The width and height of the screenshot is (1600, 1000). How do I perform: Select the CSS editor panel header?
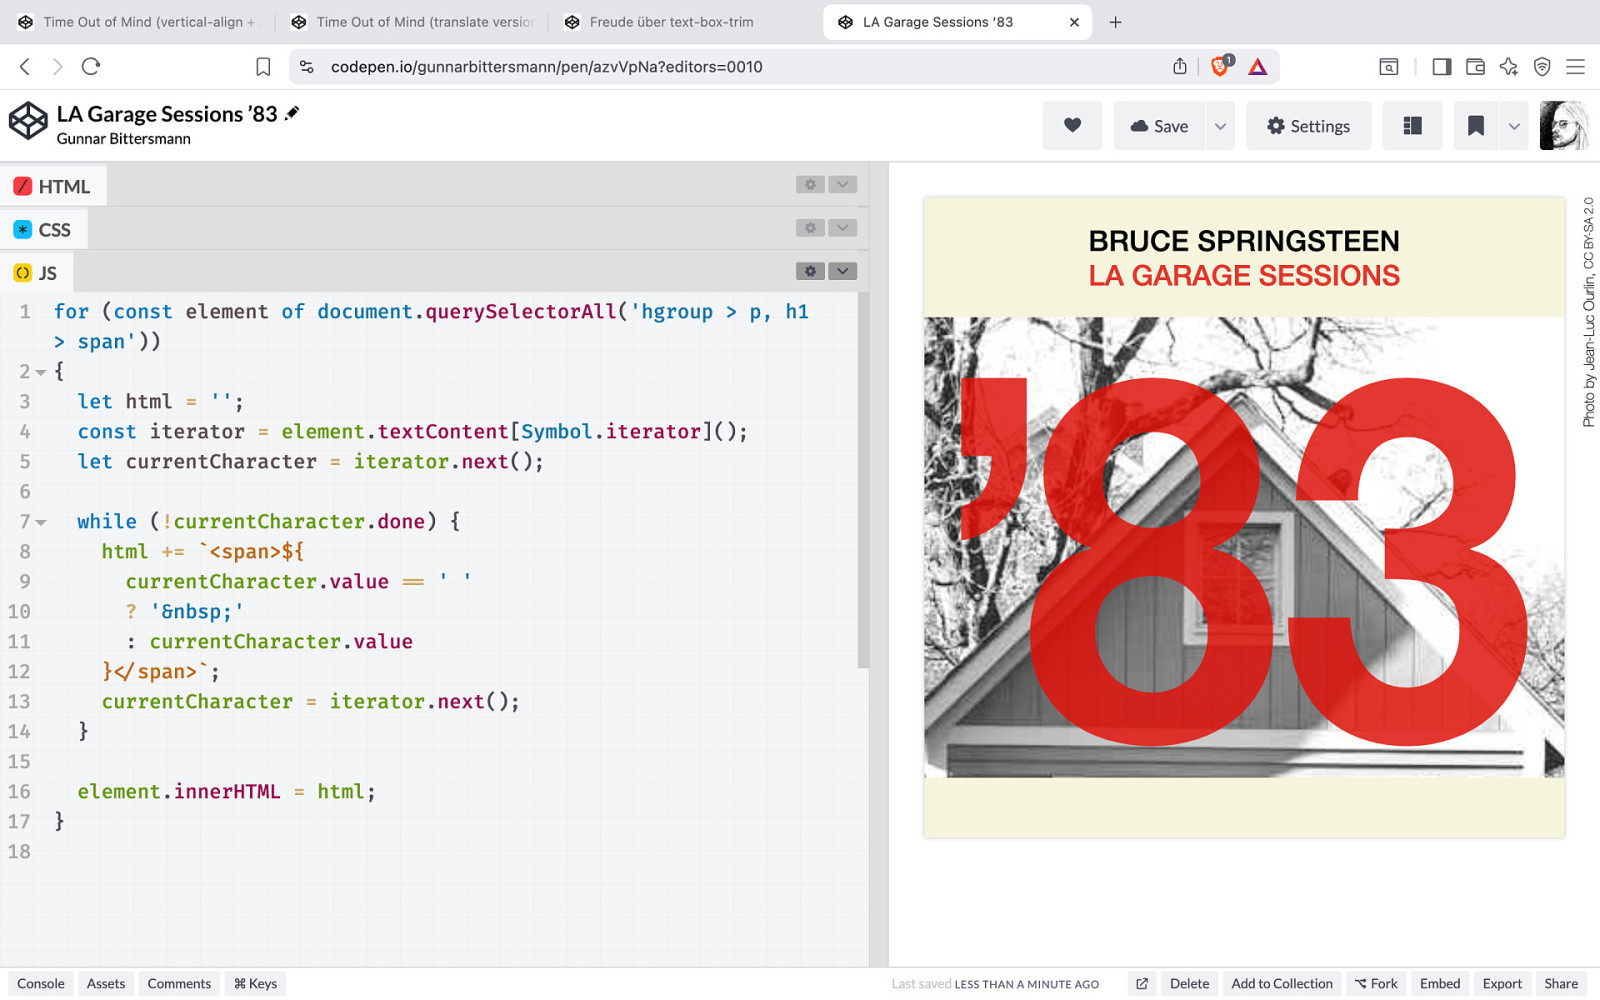pos(43,230)
